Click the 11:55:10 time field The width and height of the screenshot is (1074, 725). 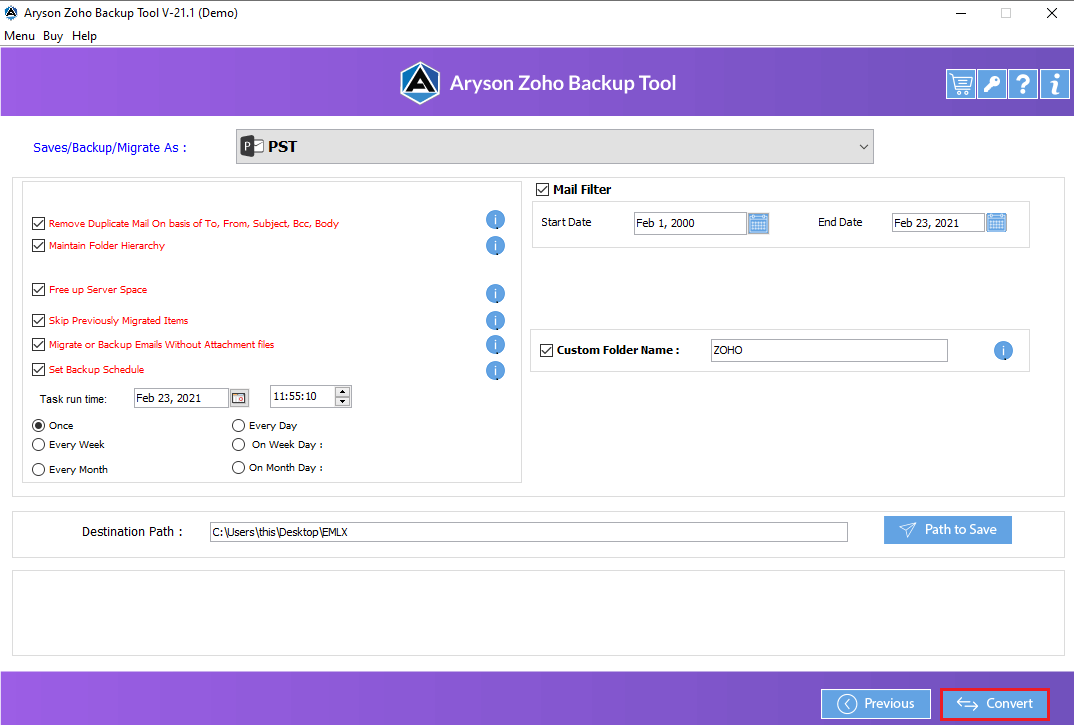(x=302, y=396)
